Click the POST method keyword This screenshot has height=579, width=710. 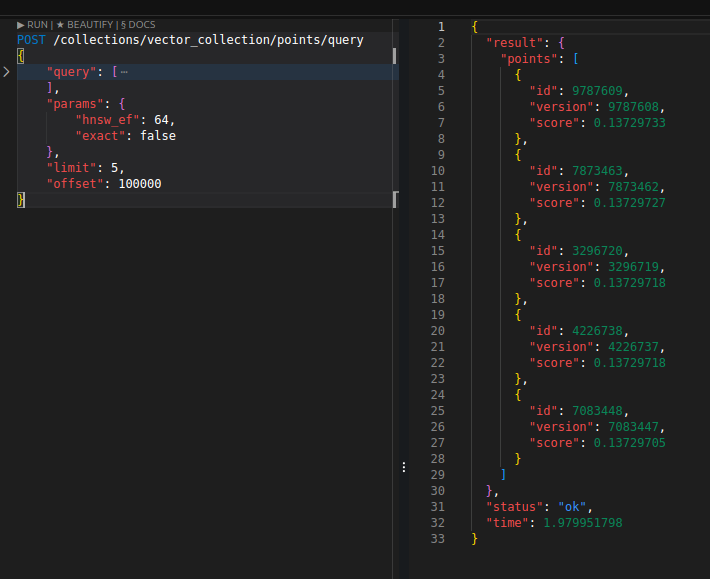[32, 40]
